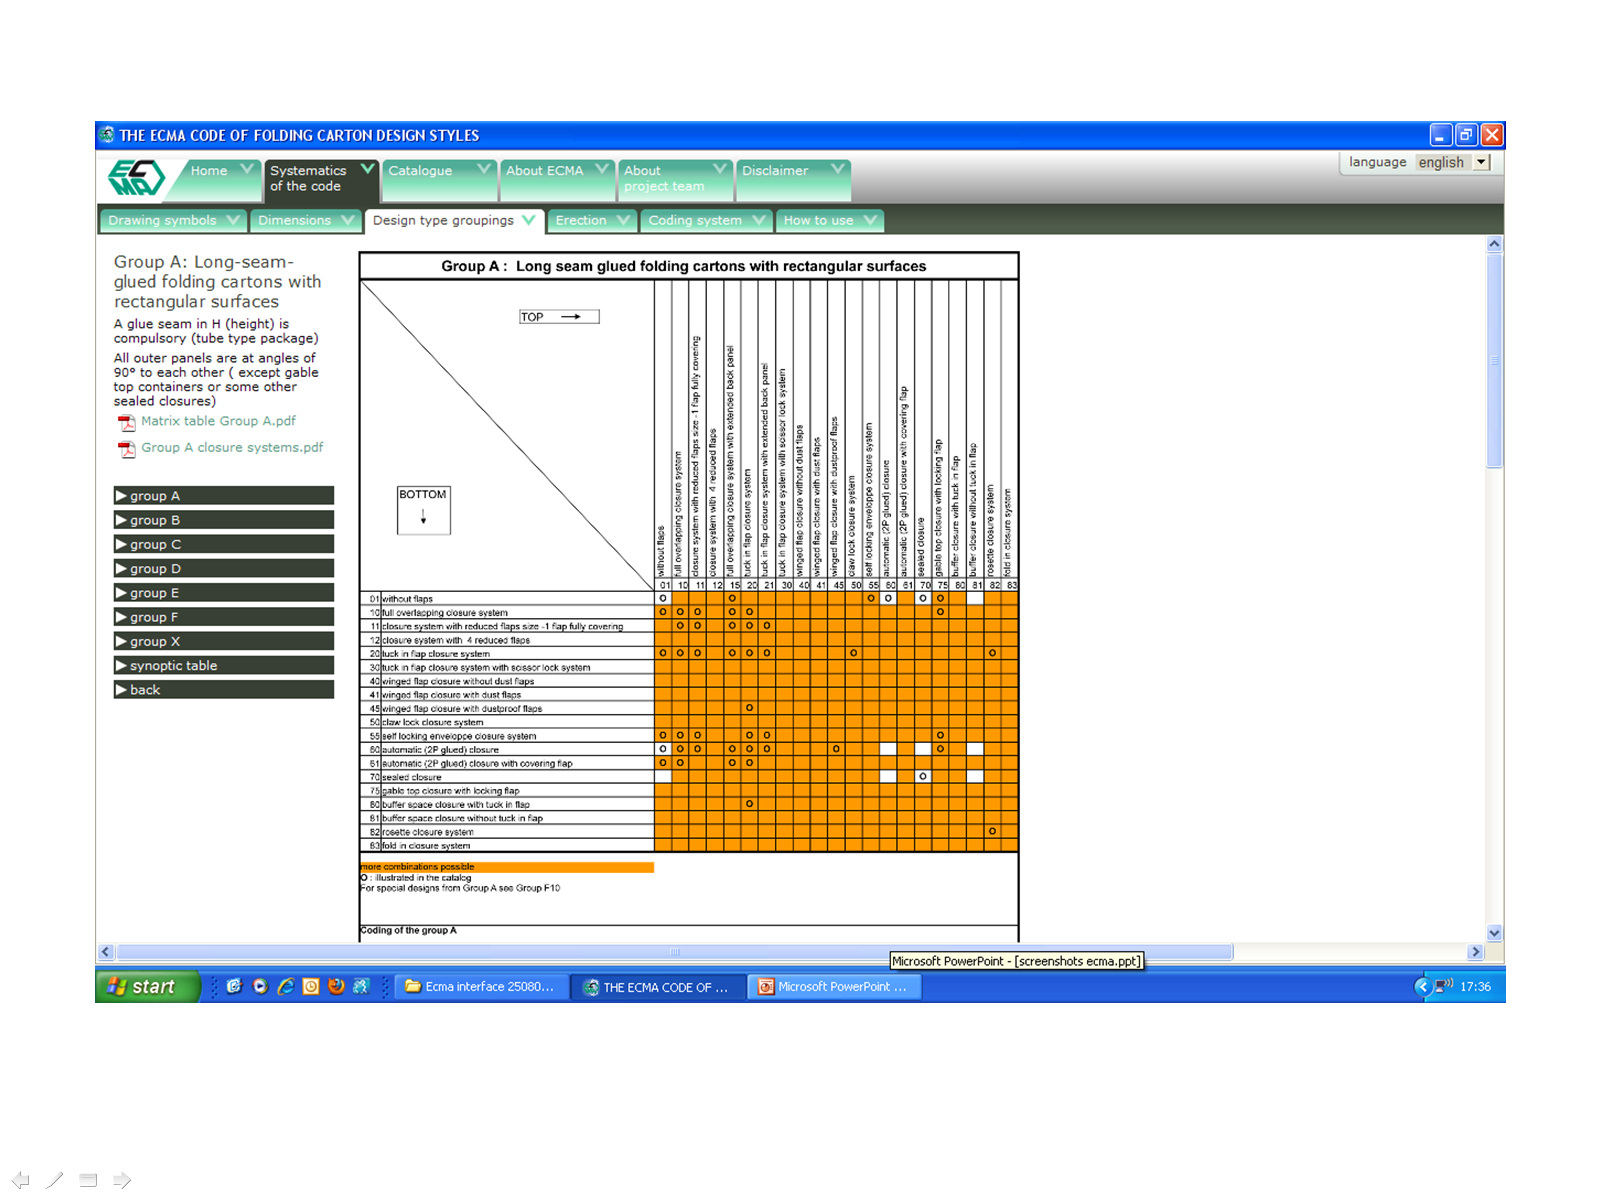Expand group B in the sidebar

tap(223, 520)
